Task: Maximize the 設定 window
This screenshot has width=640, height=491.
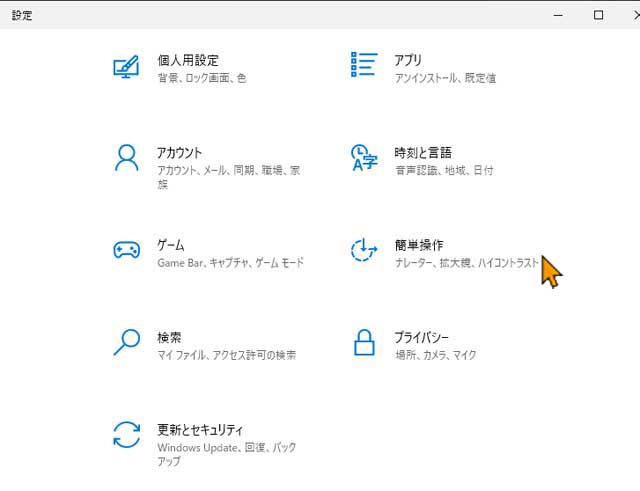Action: pos(598,15)
